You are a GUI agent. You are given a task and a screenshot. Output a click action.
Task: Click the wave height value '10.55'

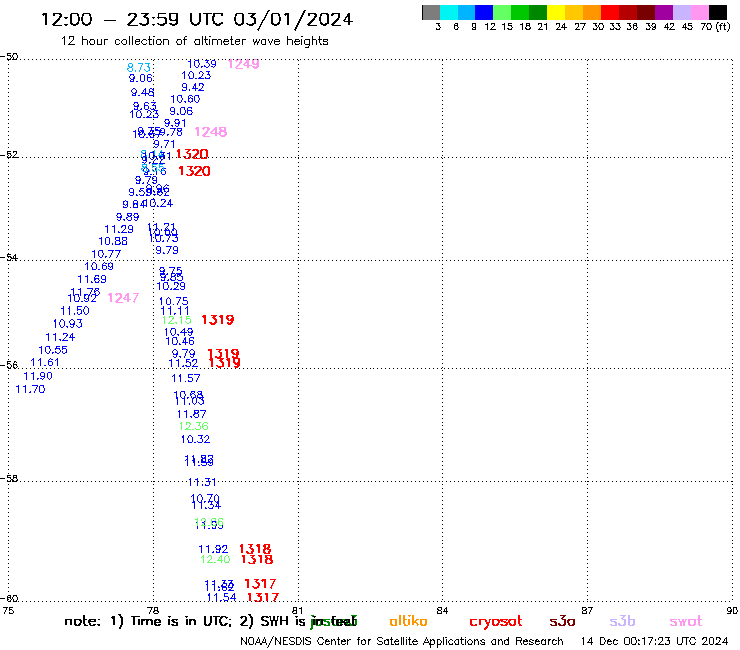tap(53, 350)
